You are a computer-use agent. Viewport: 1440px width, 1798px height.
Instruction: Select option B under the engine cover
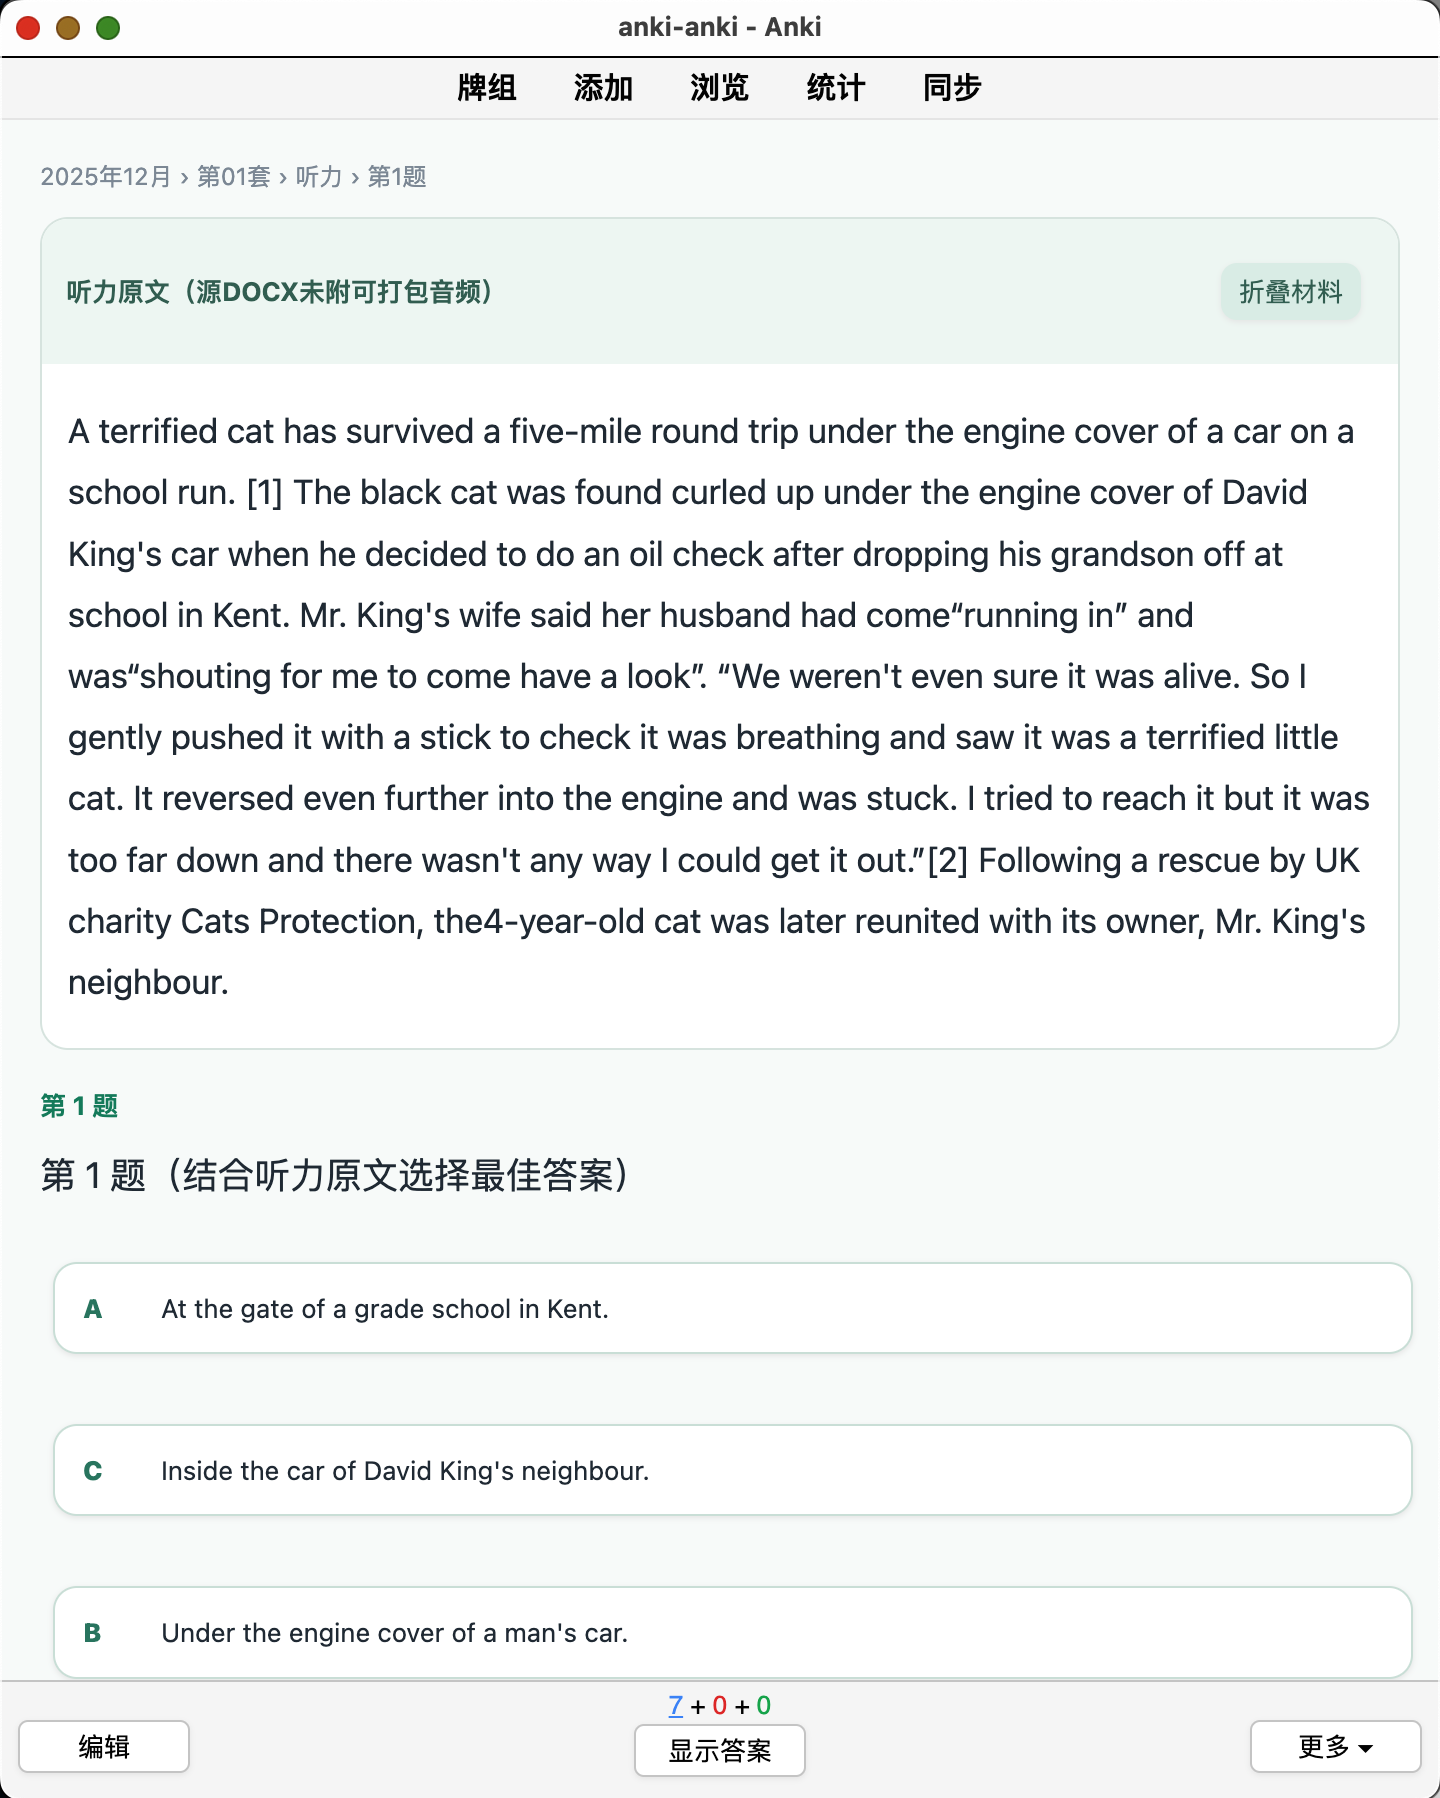(x=732, y=1632)
